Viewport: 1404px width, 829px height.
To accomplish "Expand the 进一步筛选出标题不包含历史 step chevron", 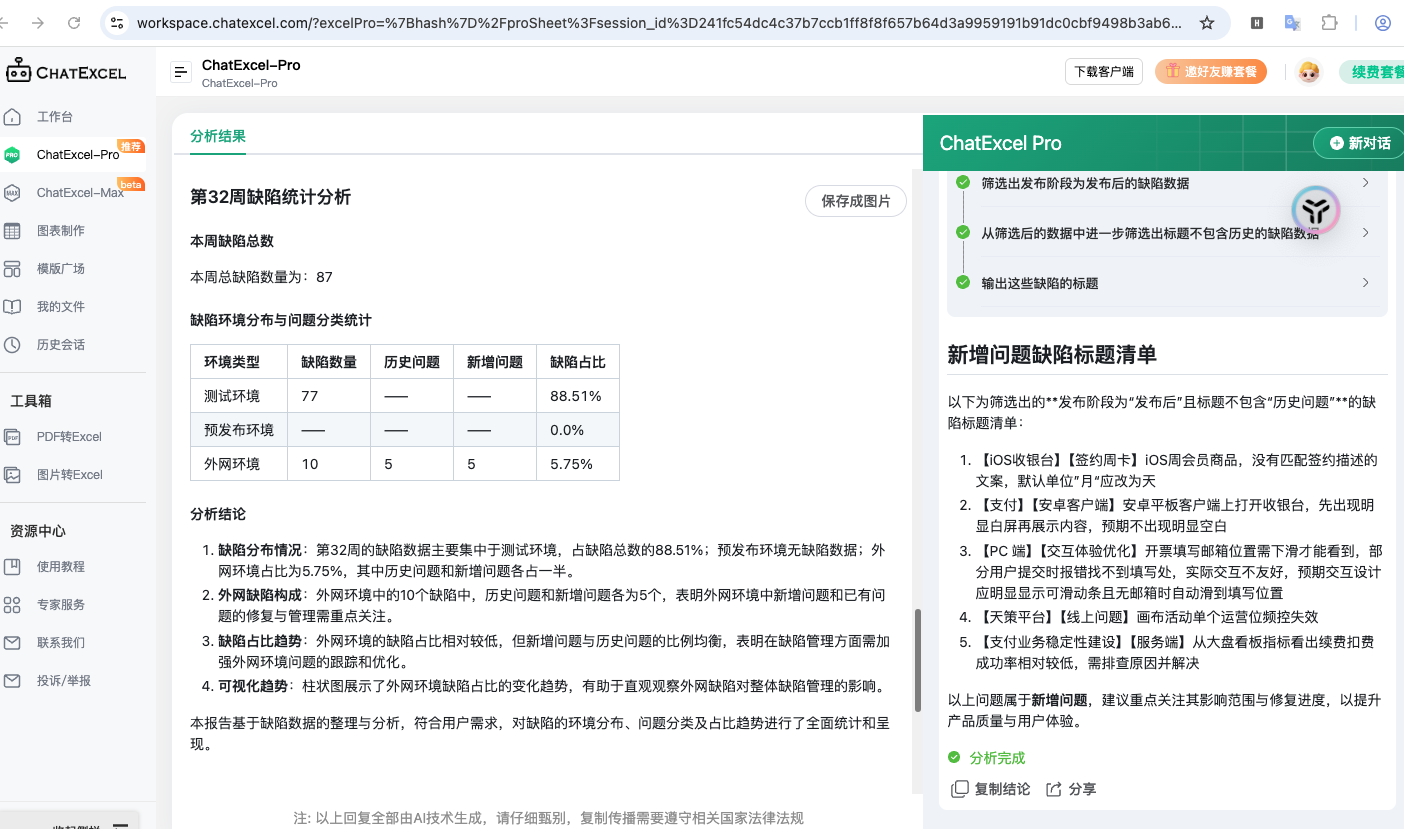I will 1366,233.
